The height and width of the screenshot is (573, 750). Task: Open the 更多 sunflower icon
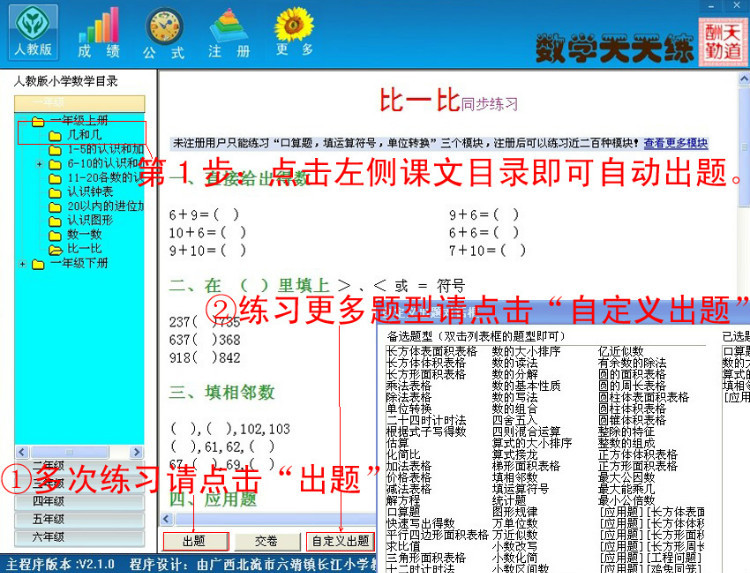coord(294,32)
